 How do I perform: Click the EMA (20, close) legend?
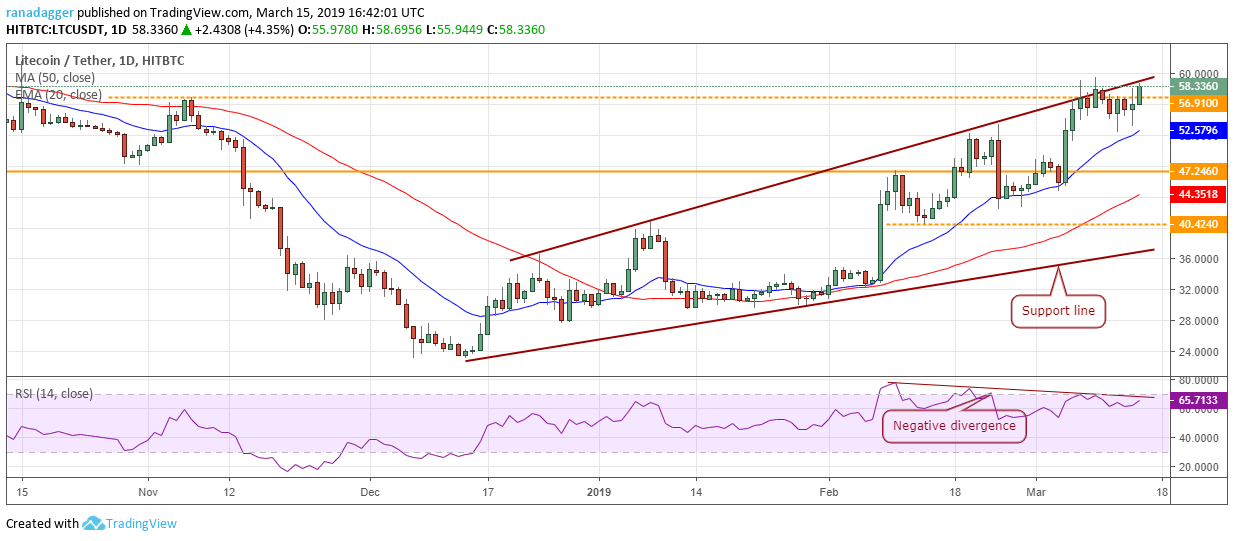(x=58, y=95)
